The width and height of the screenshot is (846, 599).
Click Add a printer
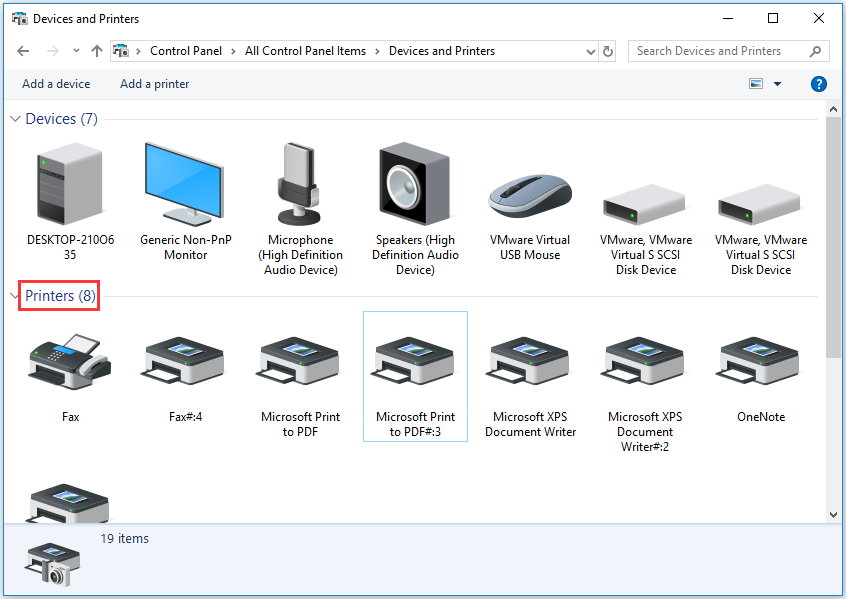pyautogui.click(x=154, y=84)
